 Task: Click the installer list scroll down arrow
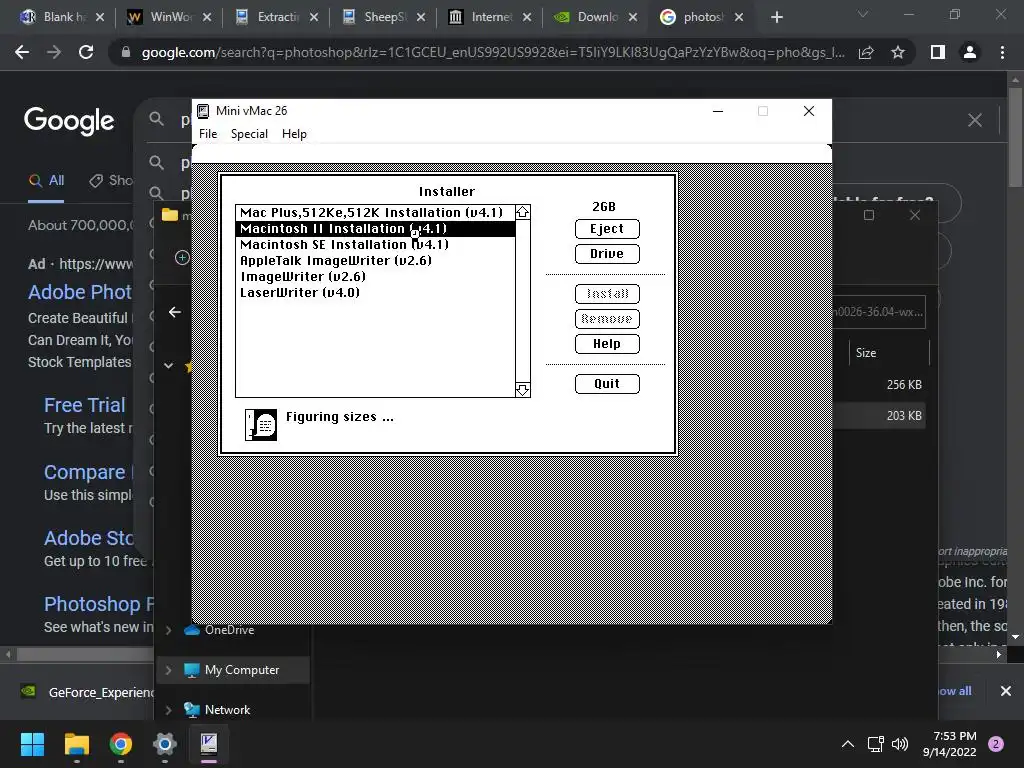(x=522, y=390)
